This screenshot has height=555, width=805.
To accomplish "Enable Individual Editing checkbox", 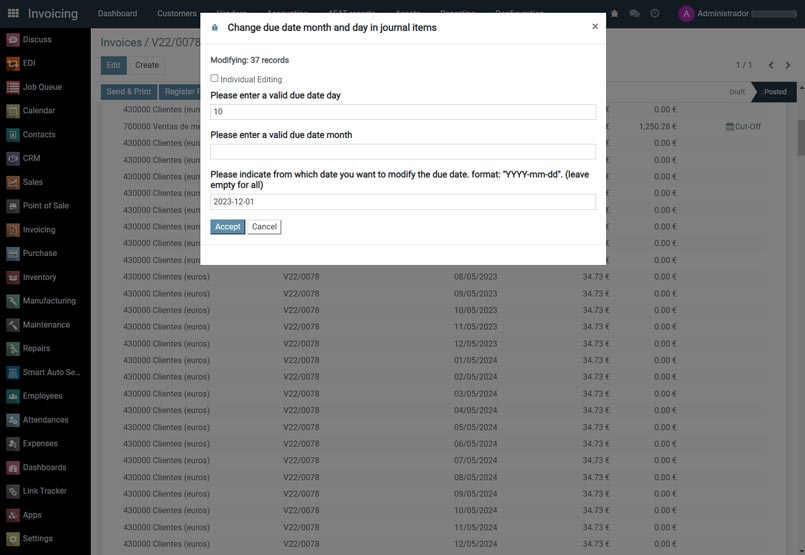I will (x=214, y=78).
